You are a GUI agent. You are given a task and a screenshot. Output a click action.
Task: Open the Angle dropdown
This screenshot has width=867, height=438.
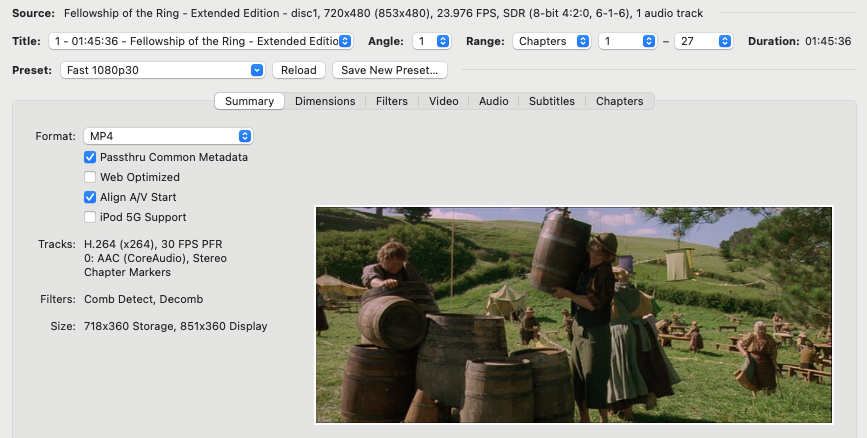(x=431, y=41)
